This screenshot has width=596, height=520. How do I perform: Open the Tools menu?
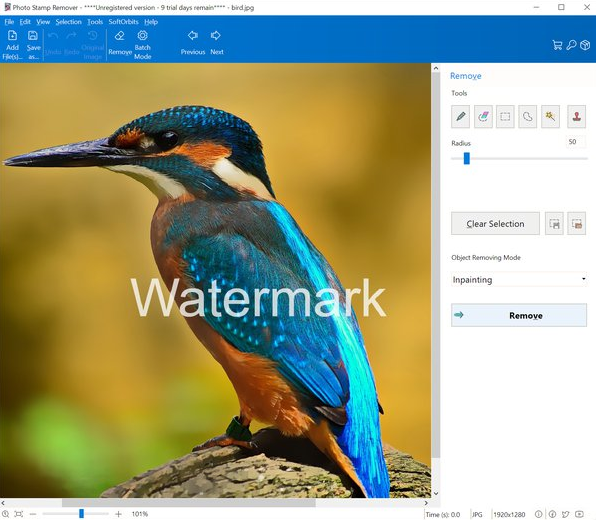click(95, 22)
